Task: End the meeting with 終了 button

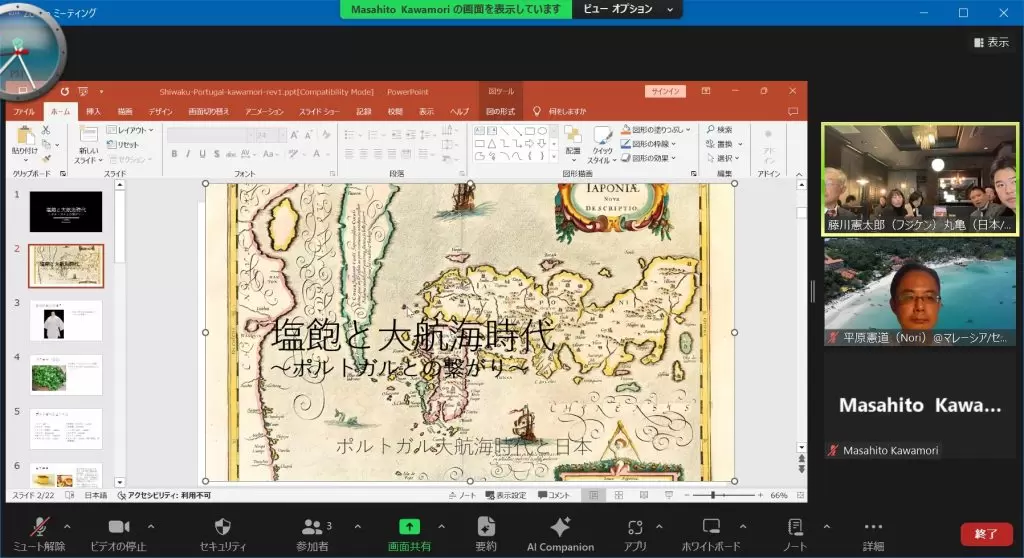Action: click(986, 534)
